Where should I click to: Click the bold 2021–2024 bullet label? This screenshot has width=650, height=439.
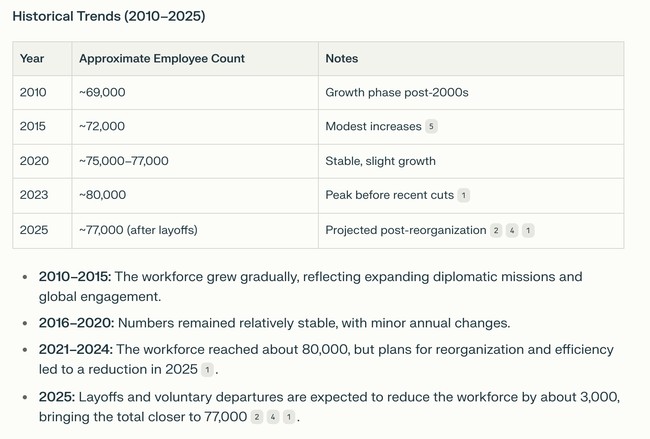[76, 349]
